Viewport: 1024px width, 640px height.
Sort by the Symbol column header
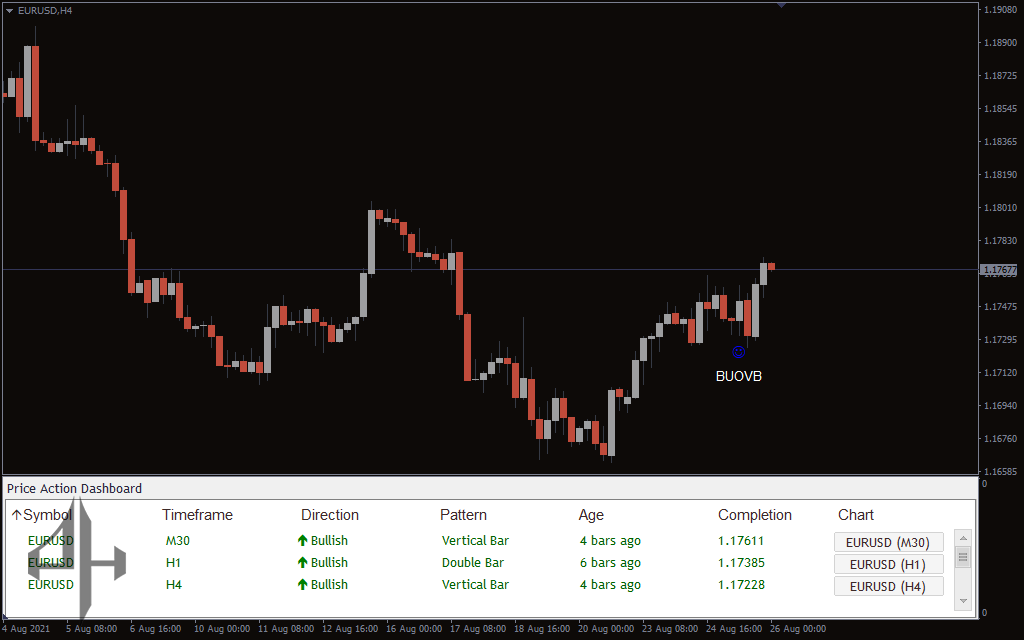click(x=42, y=515)
